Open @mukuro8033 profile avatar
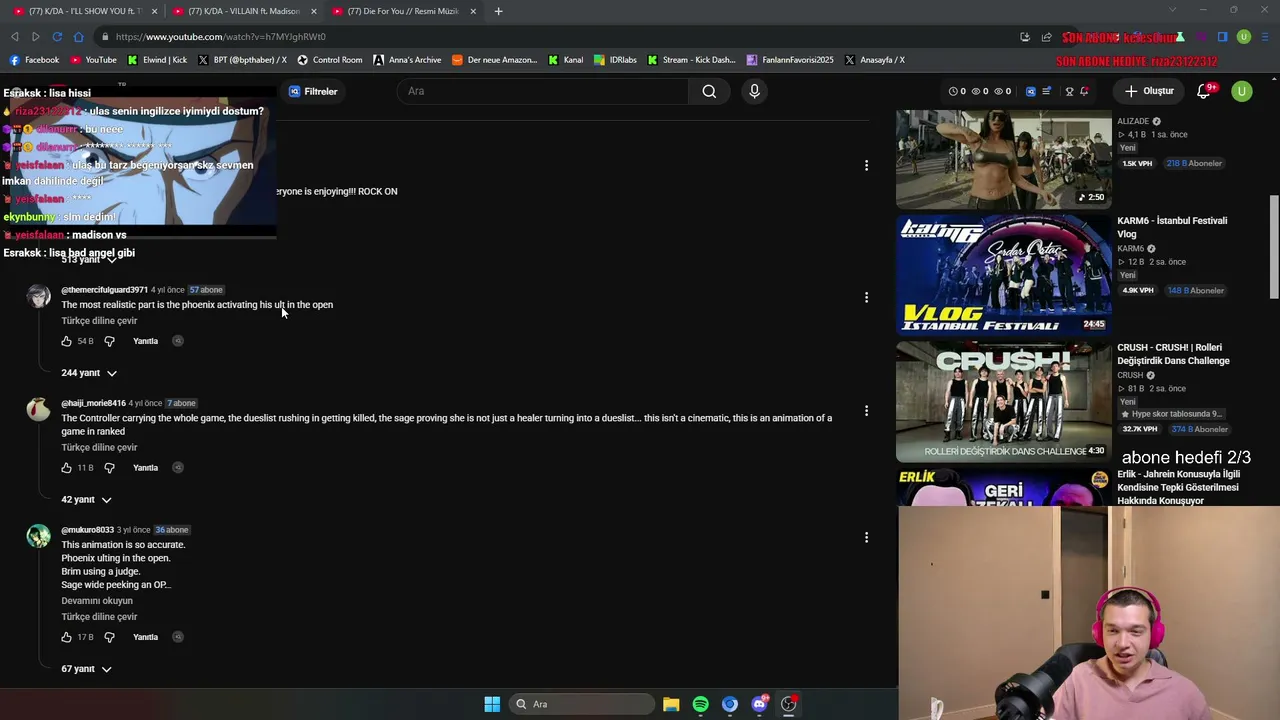Screen dimensions: 1280x720 click(38, 537)
